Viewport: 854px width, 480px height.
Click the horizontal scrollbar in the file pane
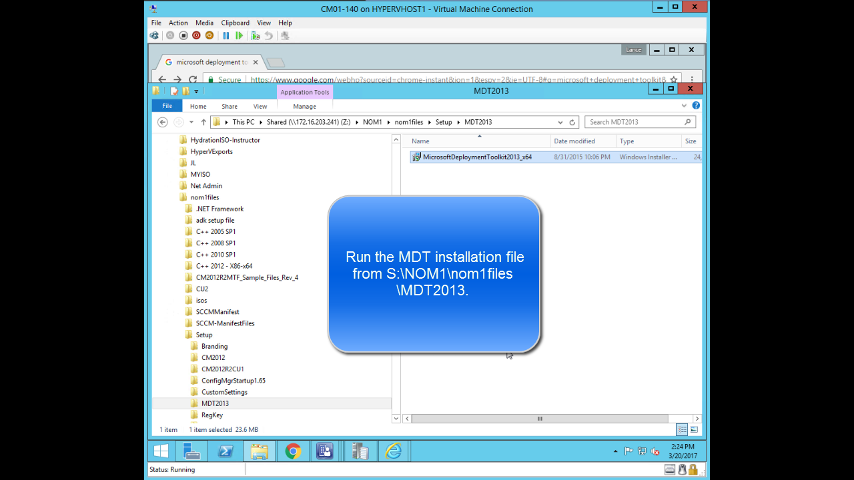pyautogui.click(x=540, y=418)
